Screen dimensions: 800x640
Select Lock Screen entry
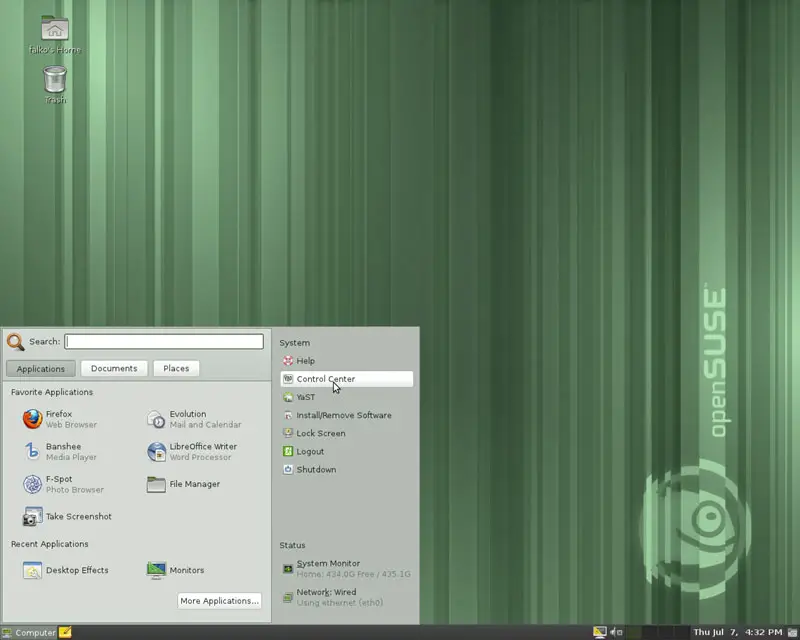coord(347,433)
